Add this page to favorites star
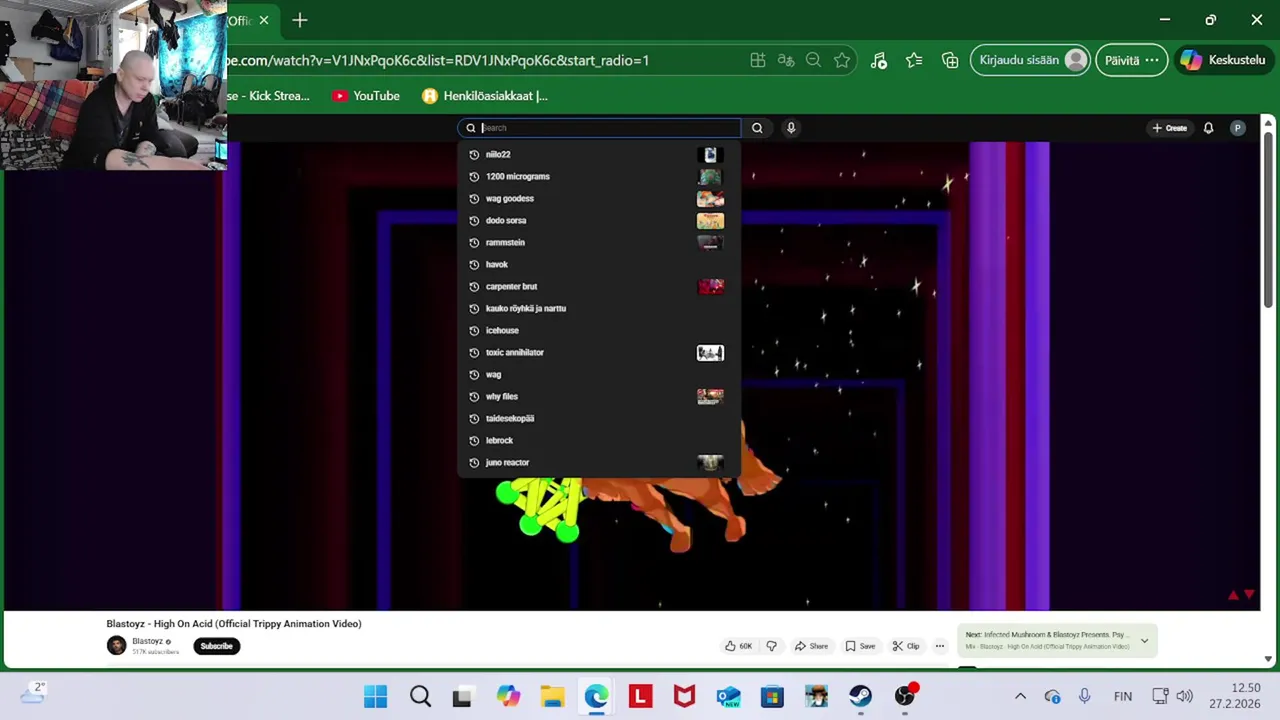 click(x=842, y=61)
